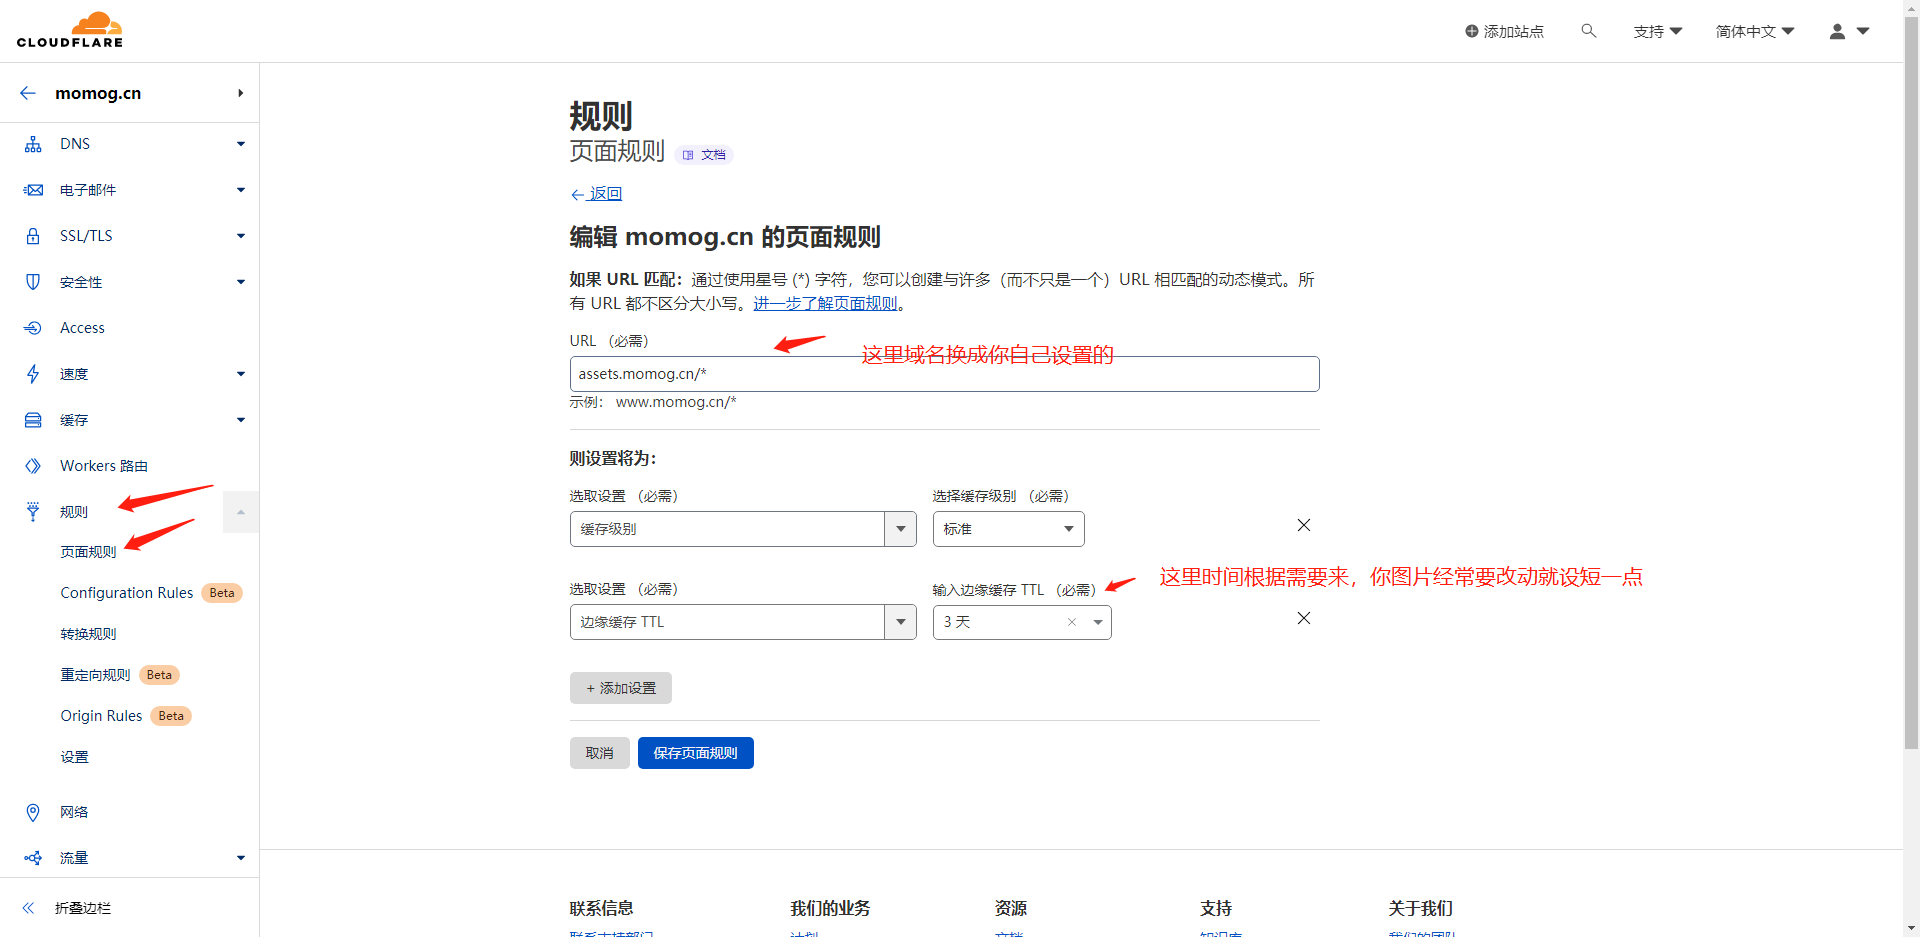Open the 边缘缓存 TTL setting dropdown
The height and width of the screenshot is (937, 1920).
coord(900,622)
